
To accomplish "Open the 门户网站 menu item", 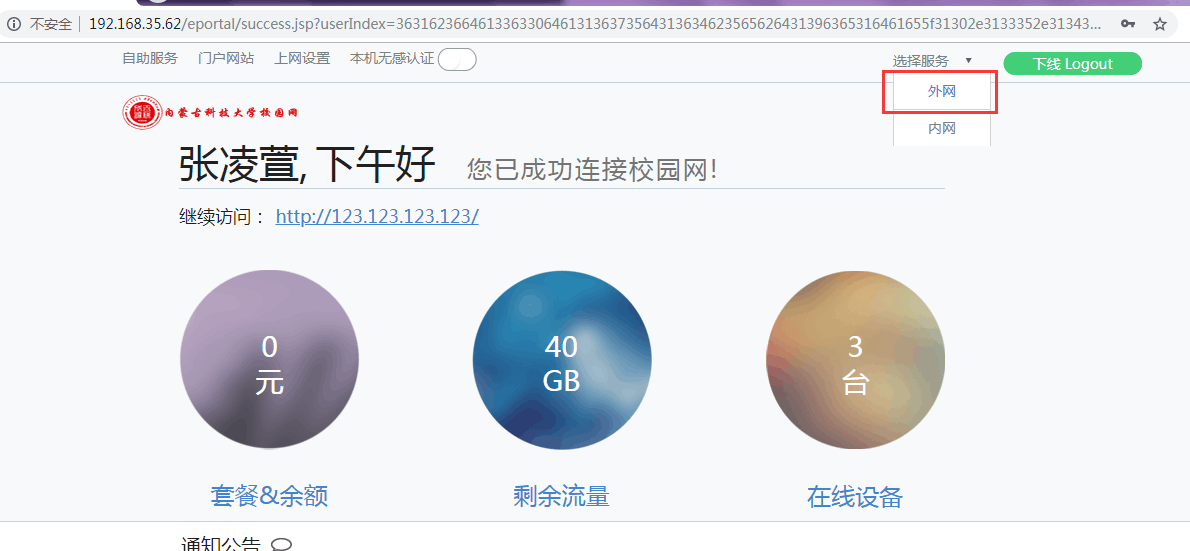I will pos(225,58).
